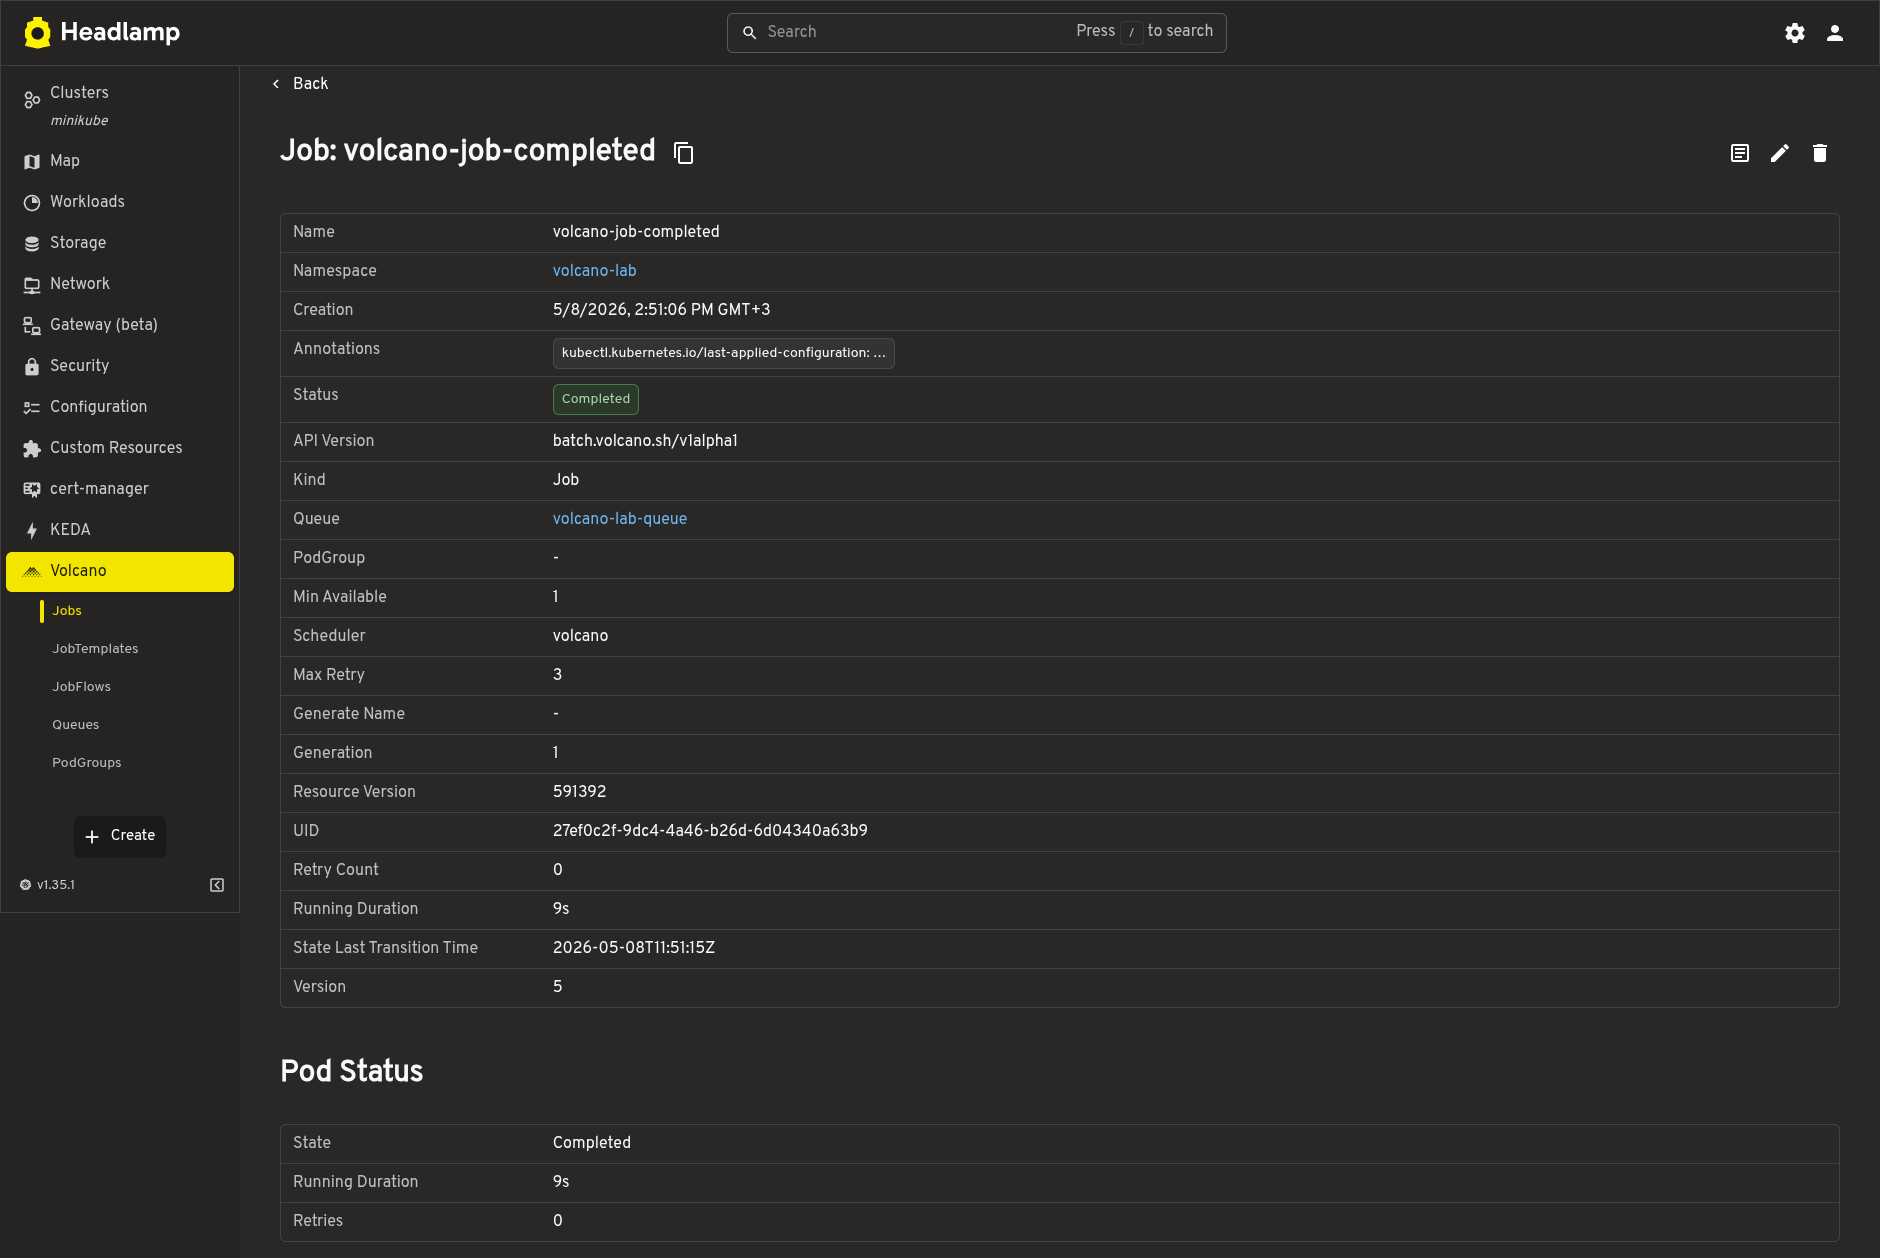Click the Configuration sidebar icon

(x=32, y=407)
